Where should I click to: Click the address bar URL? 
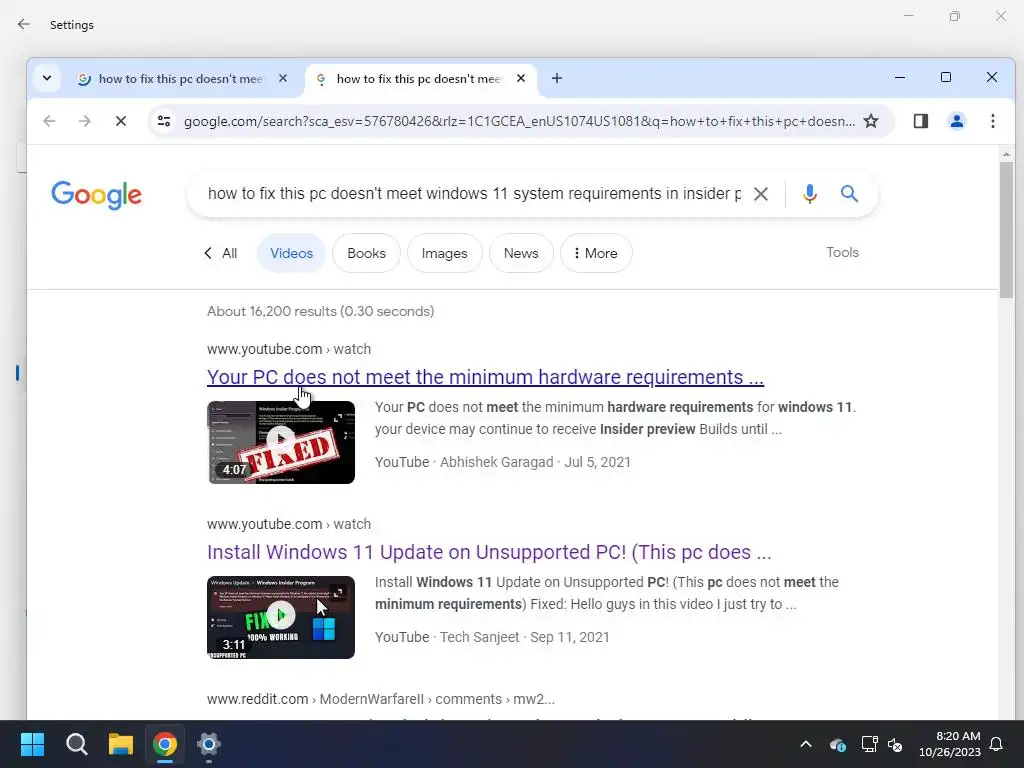tap(519, 121)
